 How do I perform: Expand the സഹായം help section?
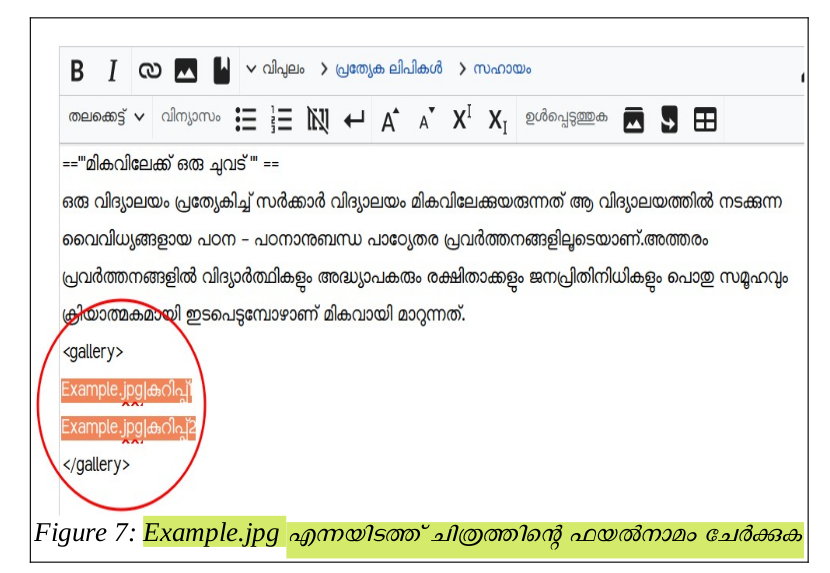tap(495, 69)
